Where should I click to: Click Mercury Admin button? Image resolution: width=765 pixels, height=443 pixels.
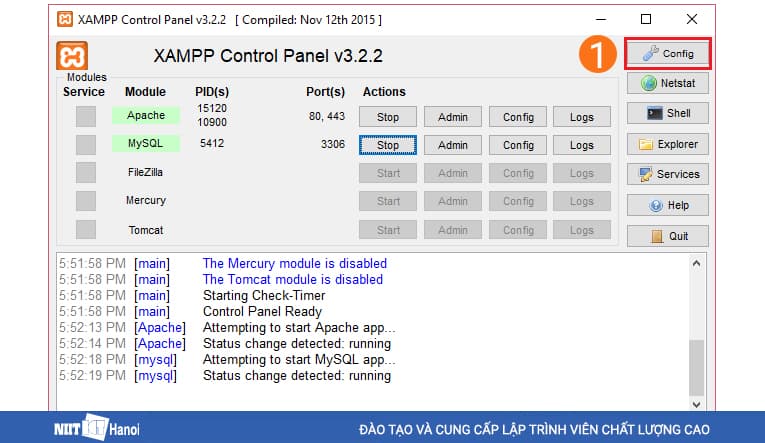453,201
